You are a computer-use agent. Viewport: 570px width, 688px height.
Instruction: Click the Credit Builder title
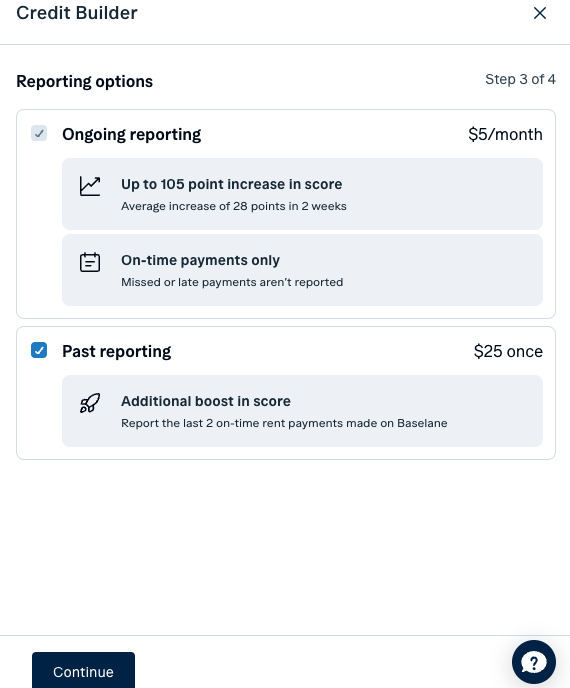[77, 13]
